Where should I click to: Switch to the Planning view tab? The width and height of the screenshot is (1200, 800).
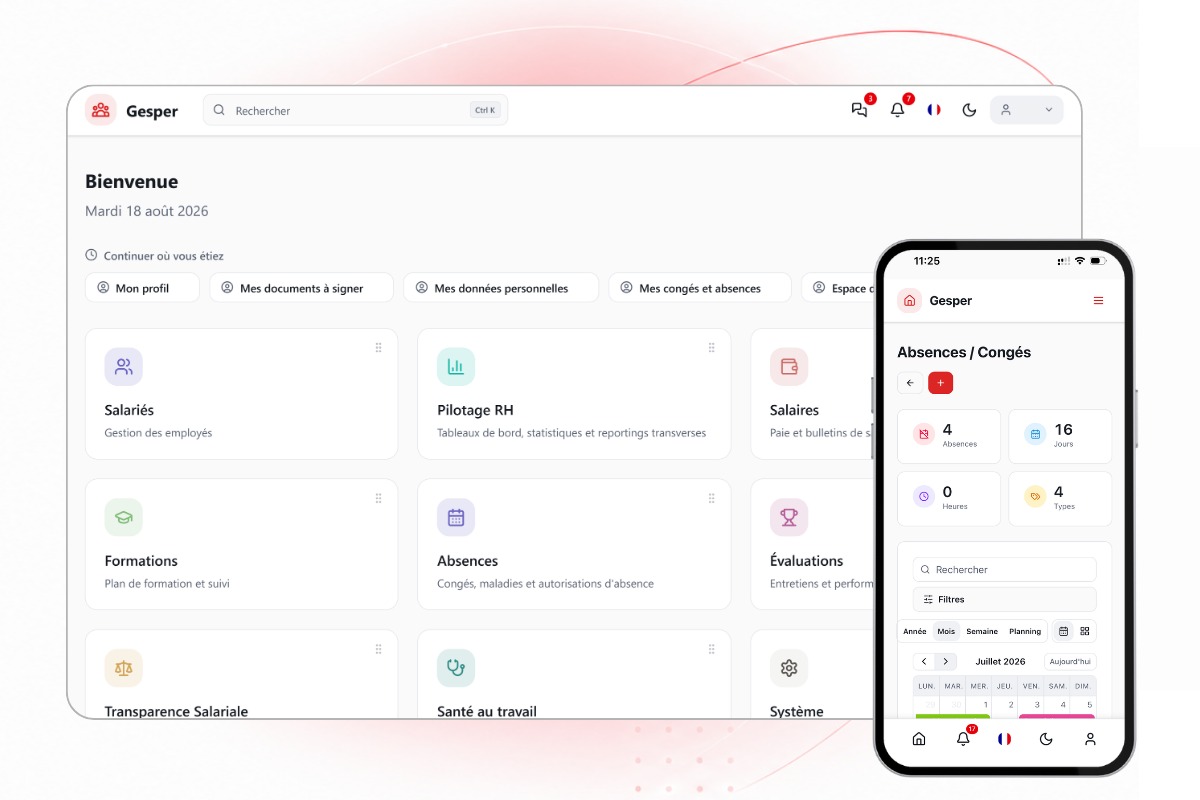[x=1025, y=631]
